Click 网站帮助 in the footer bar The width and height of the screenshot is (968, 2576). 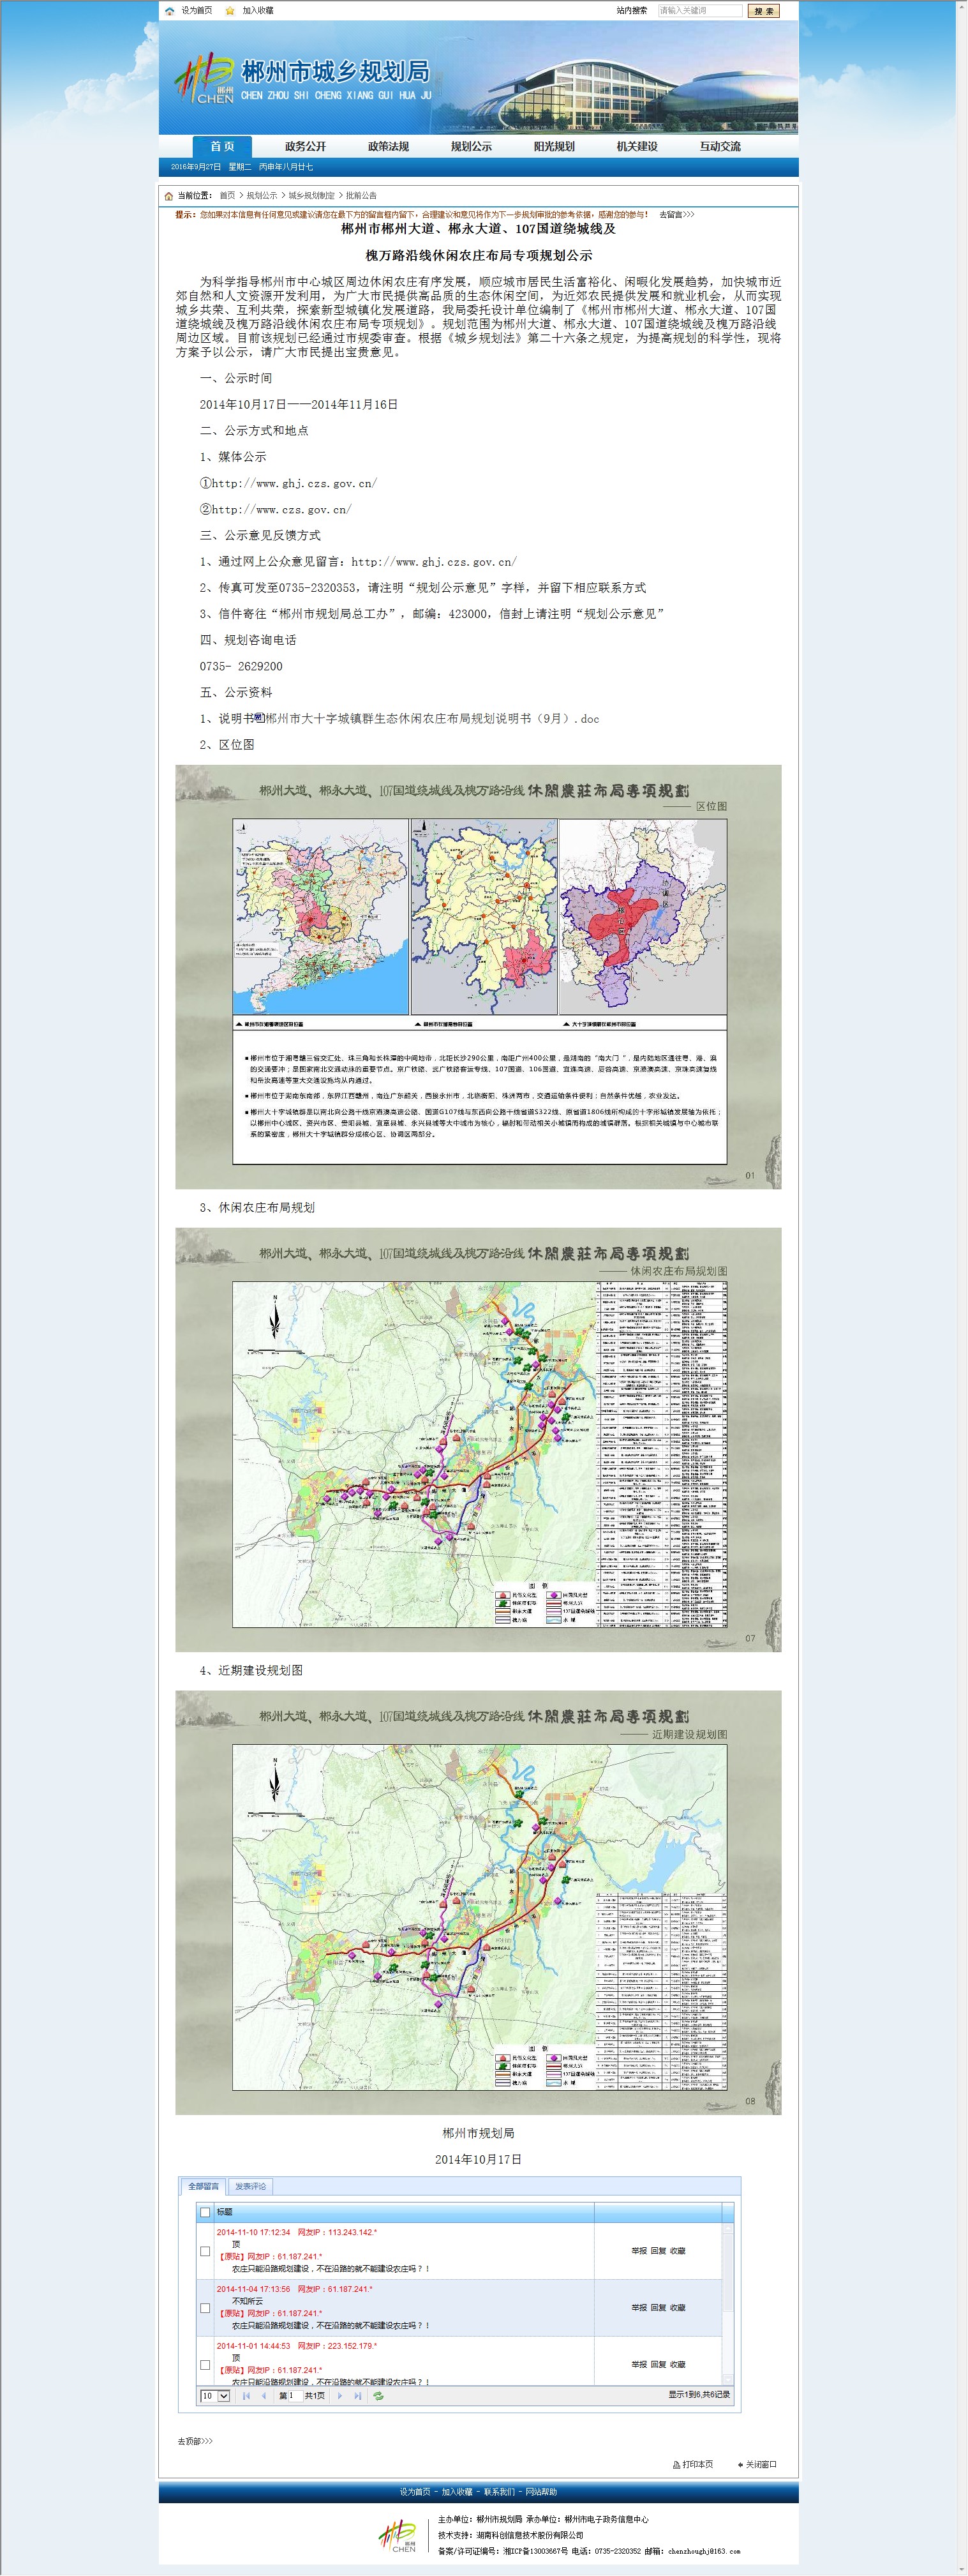[x=541, y=2491]
